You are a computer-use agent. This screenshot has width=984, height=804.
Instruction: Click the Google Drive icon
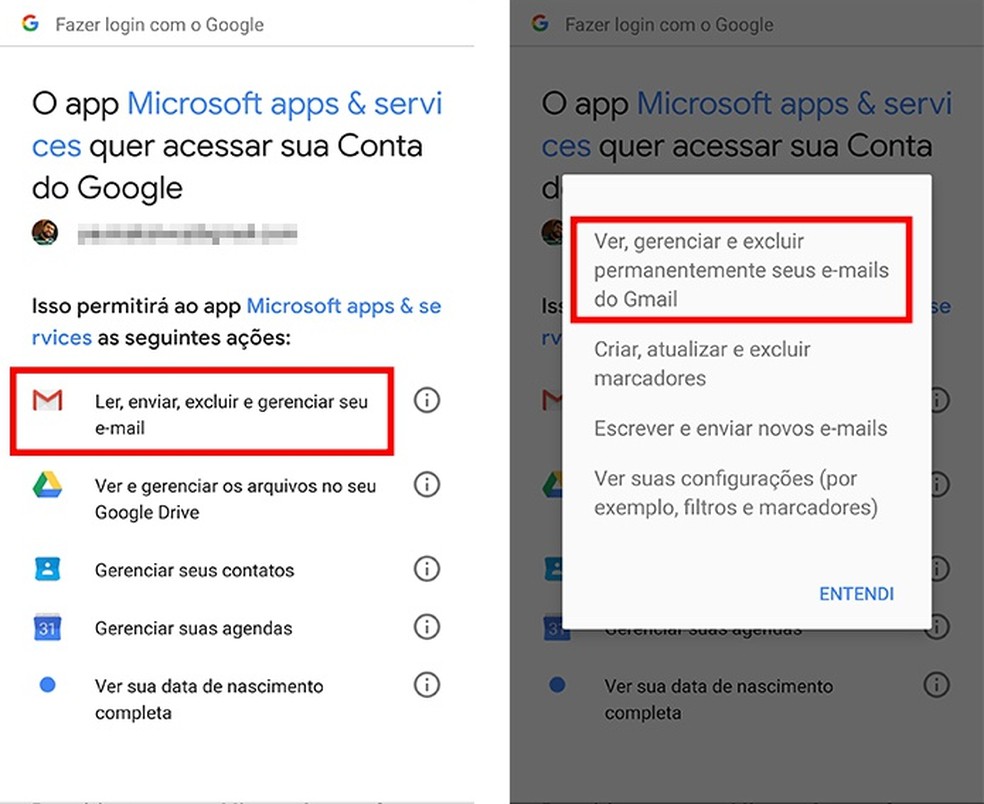pos(47,486)
